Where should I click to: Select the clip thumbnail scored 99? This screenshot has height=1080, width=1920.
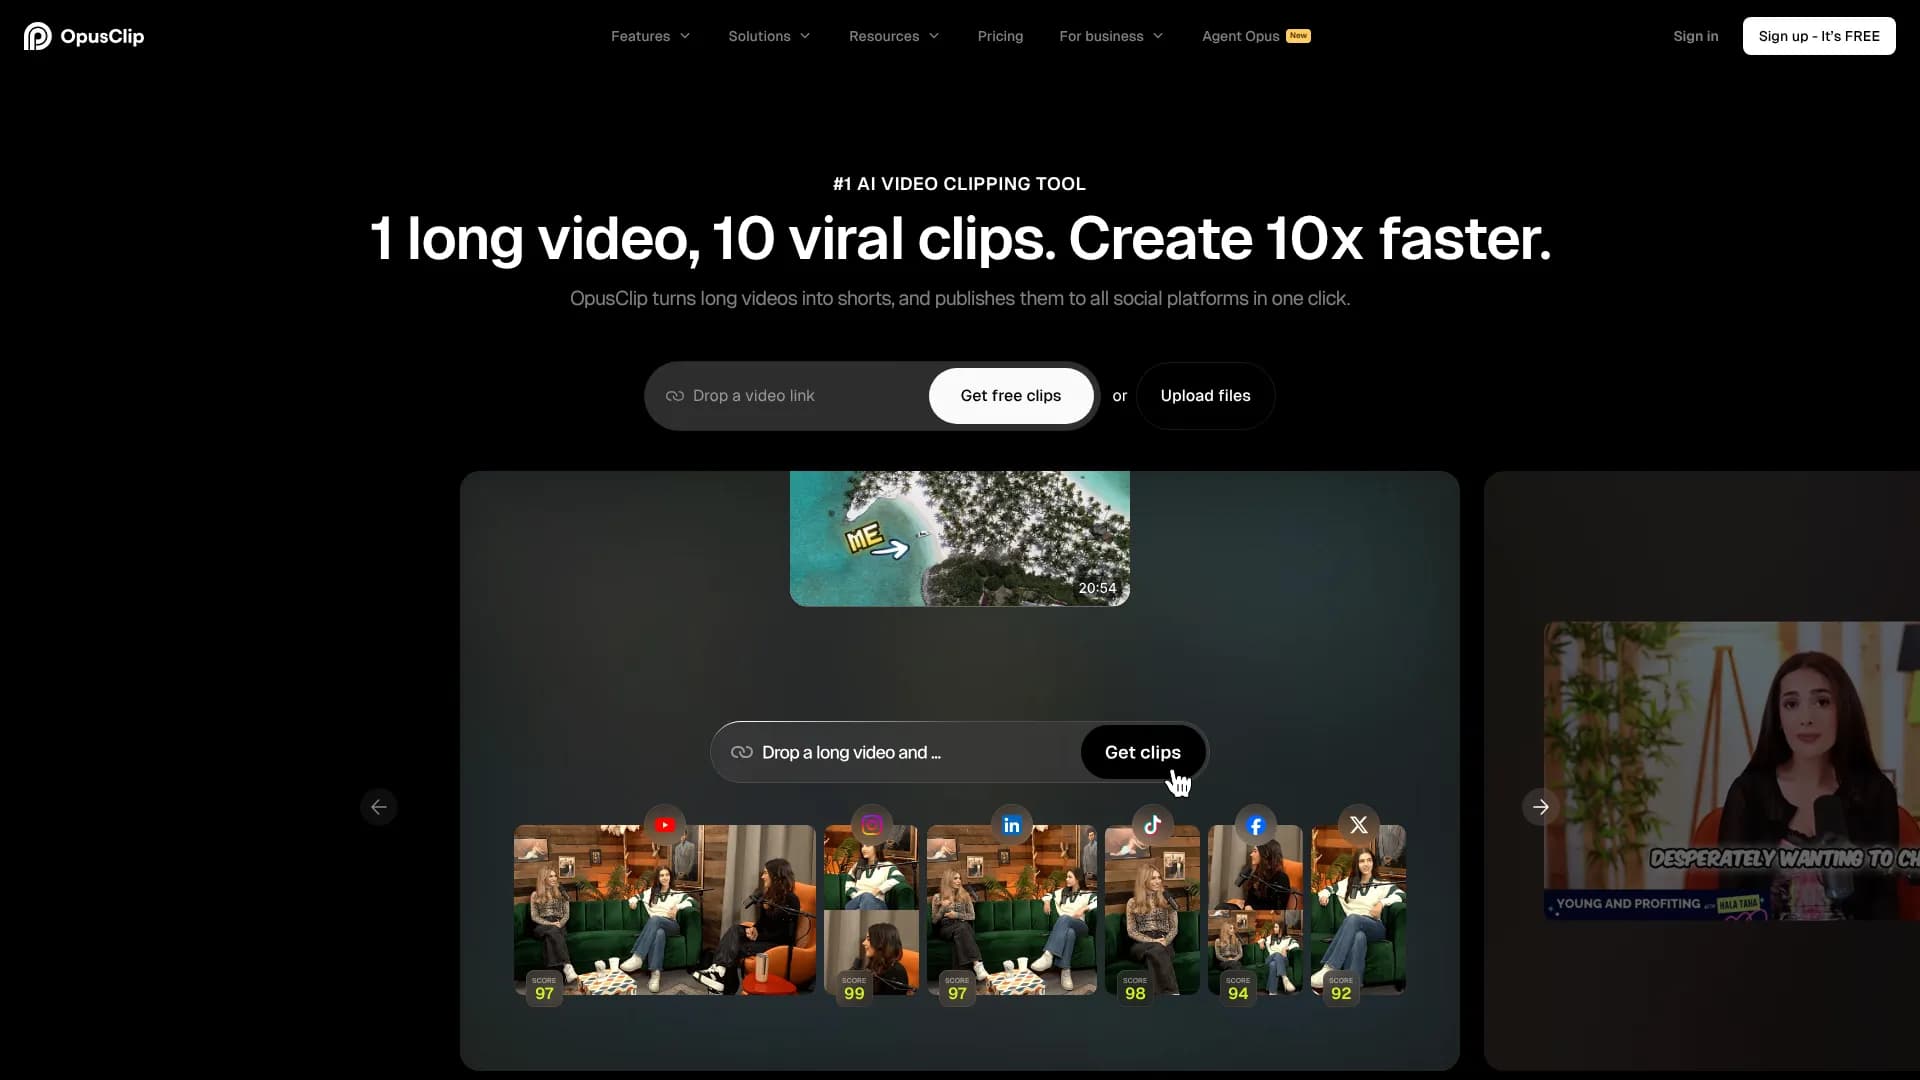pos(871,910)
